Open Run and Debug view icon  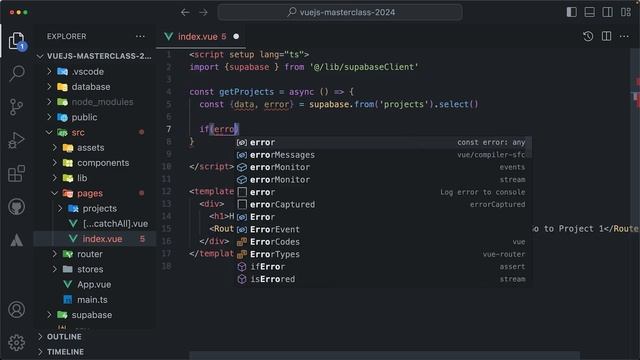coord(17,140)
